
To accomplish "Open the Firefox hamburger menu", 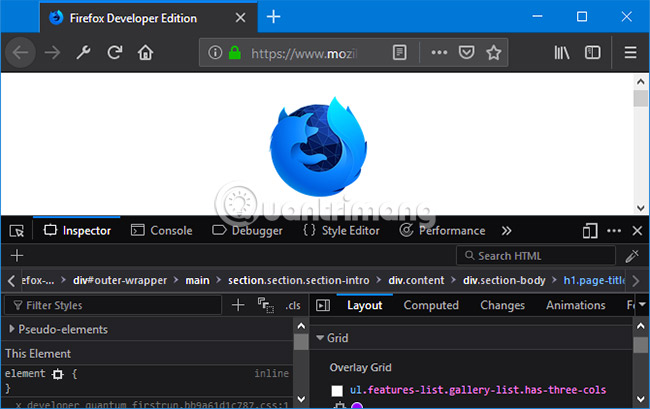I will (x=631, y=53).
